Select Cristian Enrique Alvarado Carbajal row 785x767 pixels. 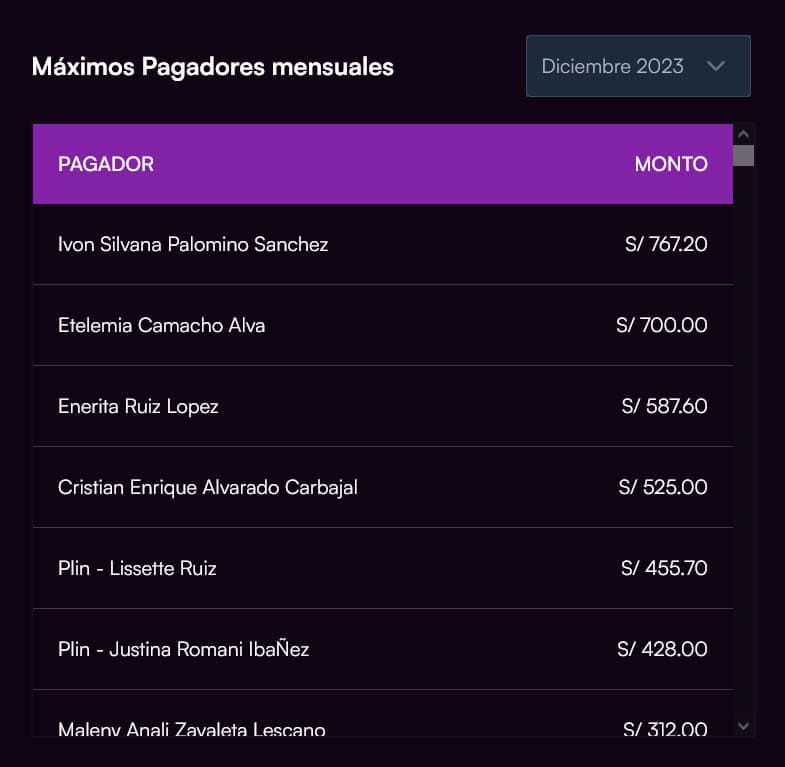point(208,487)
